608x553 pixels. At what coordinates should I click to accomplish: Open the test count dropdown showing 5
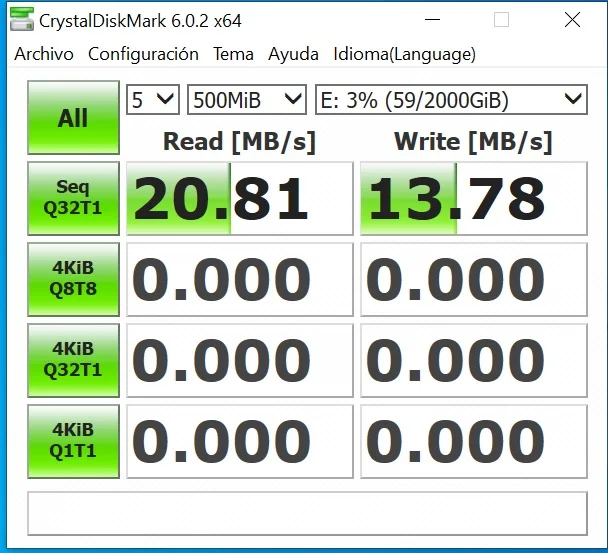153,100
